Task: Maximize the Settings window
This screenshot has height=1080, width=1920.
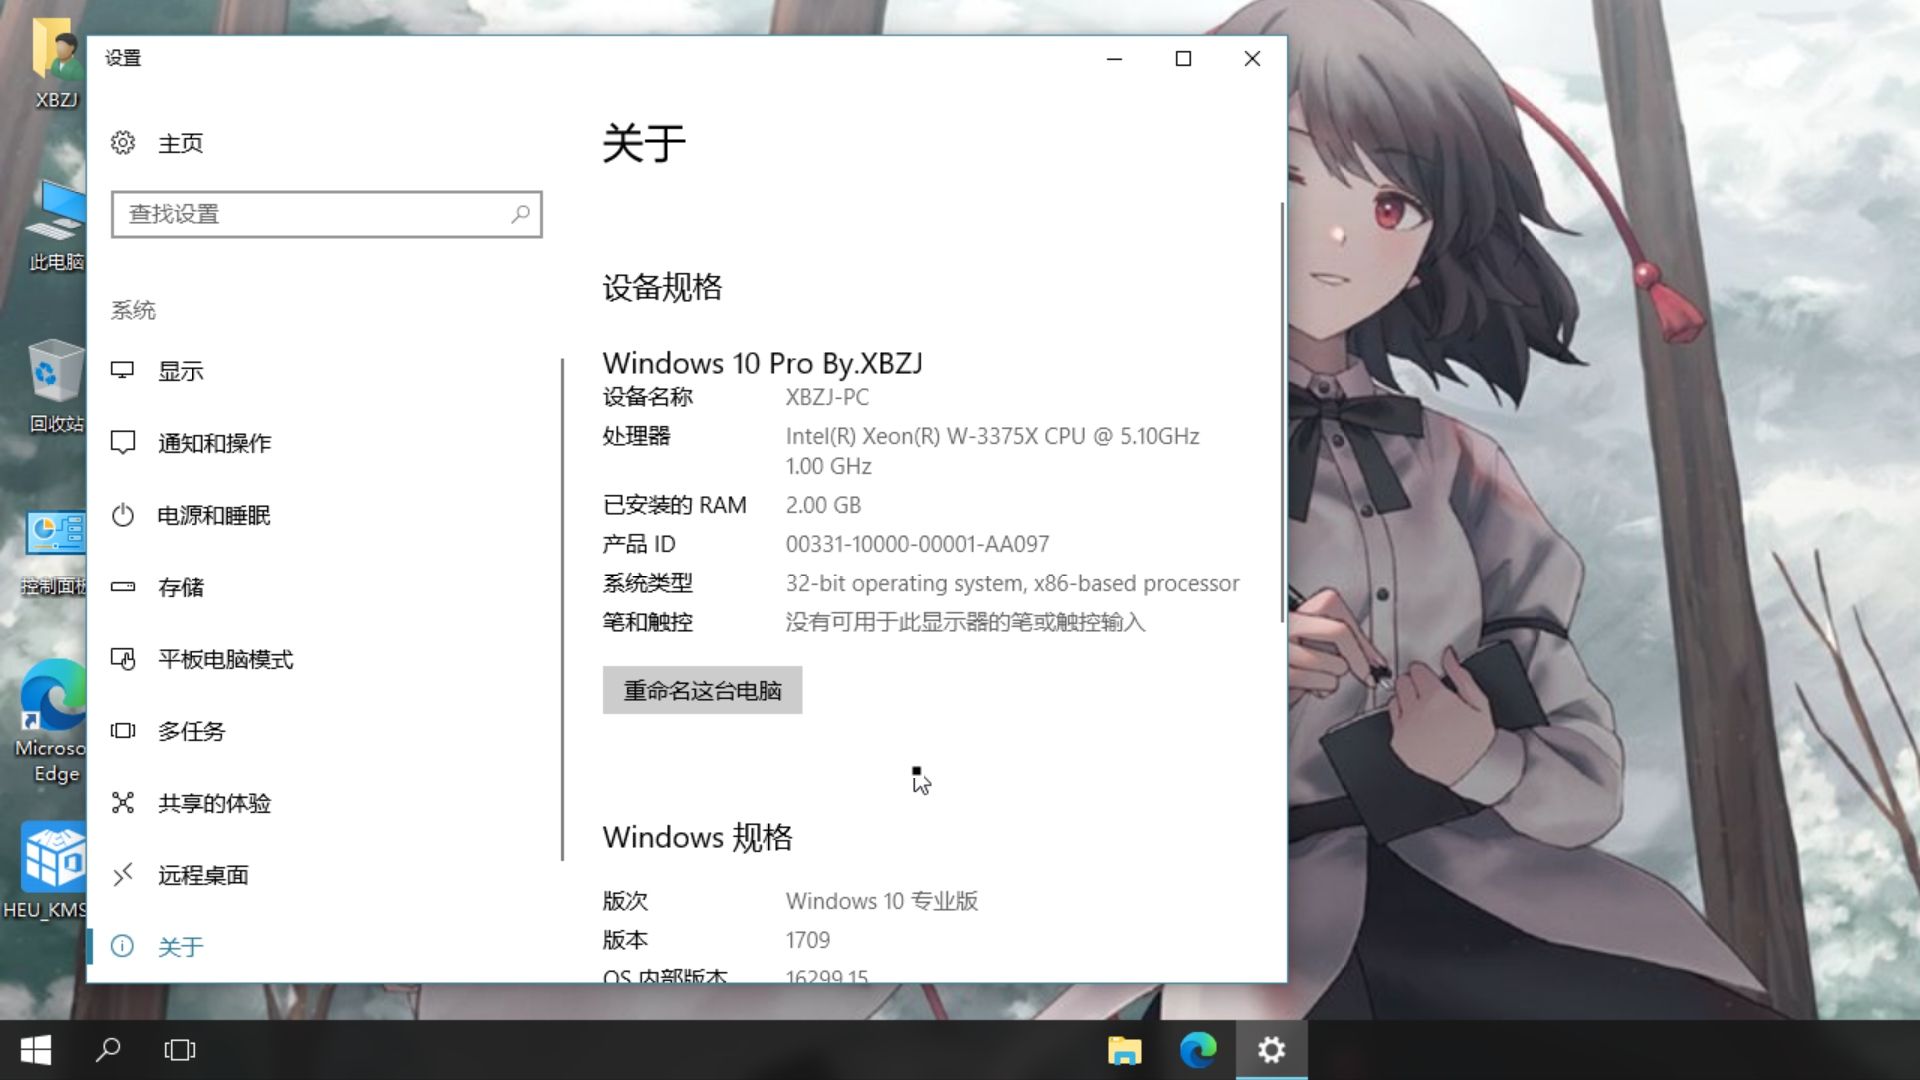Action: [x=1183, y=59]
